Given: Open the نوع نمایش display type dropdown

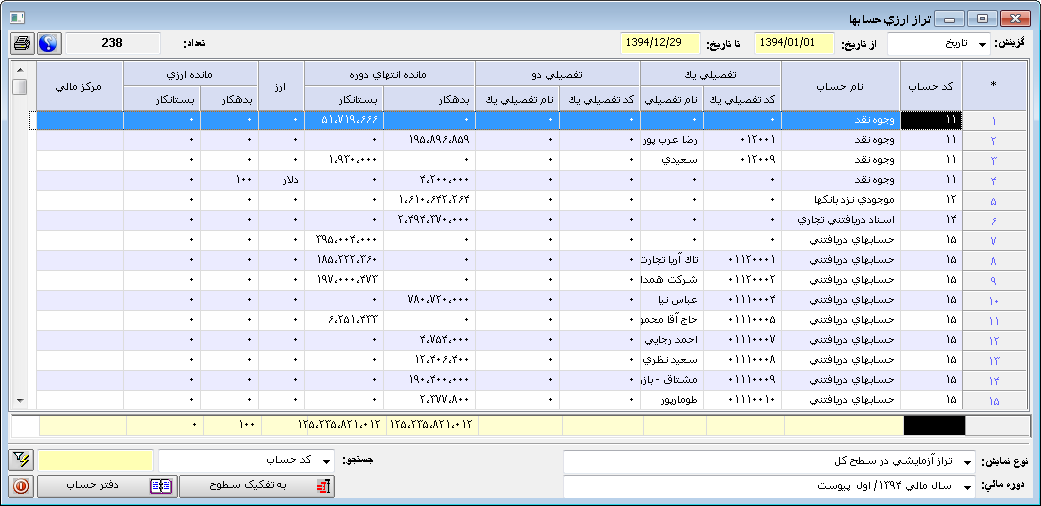Looking at the screenshot, I should click(967, 463).
